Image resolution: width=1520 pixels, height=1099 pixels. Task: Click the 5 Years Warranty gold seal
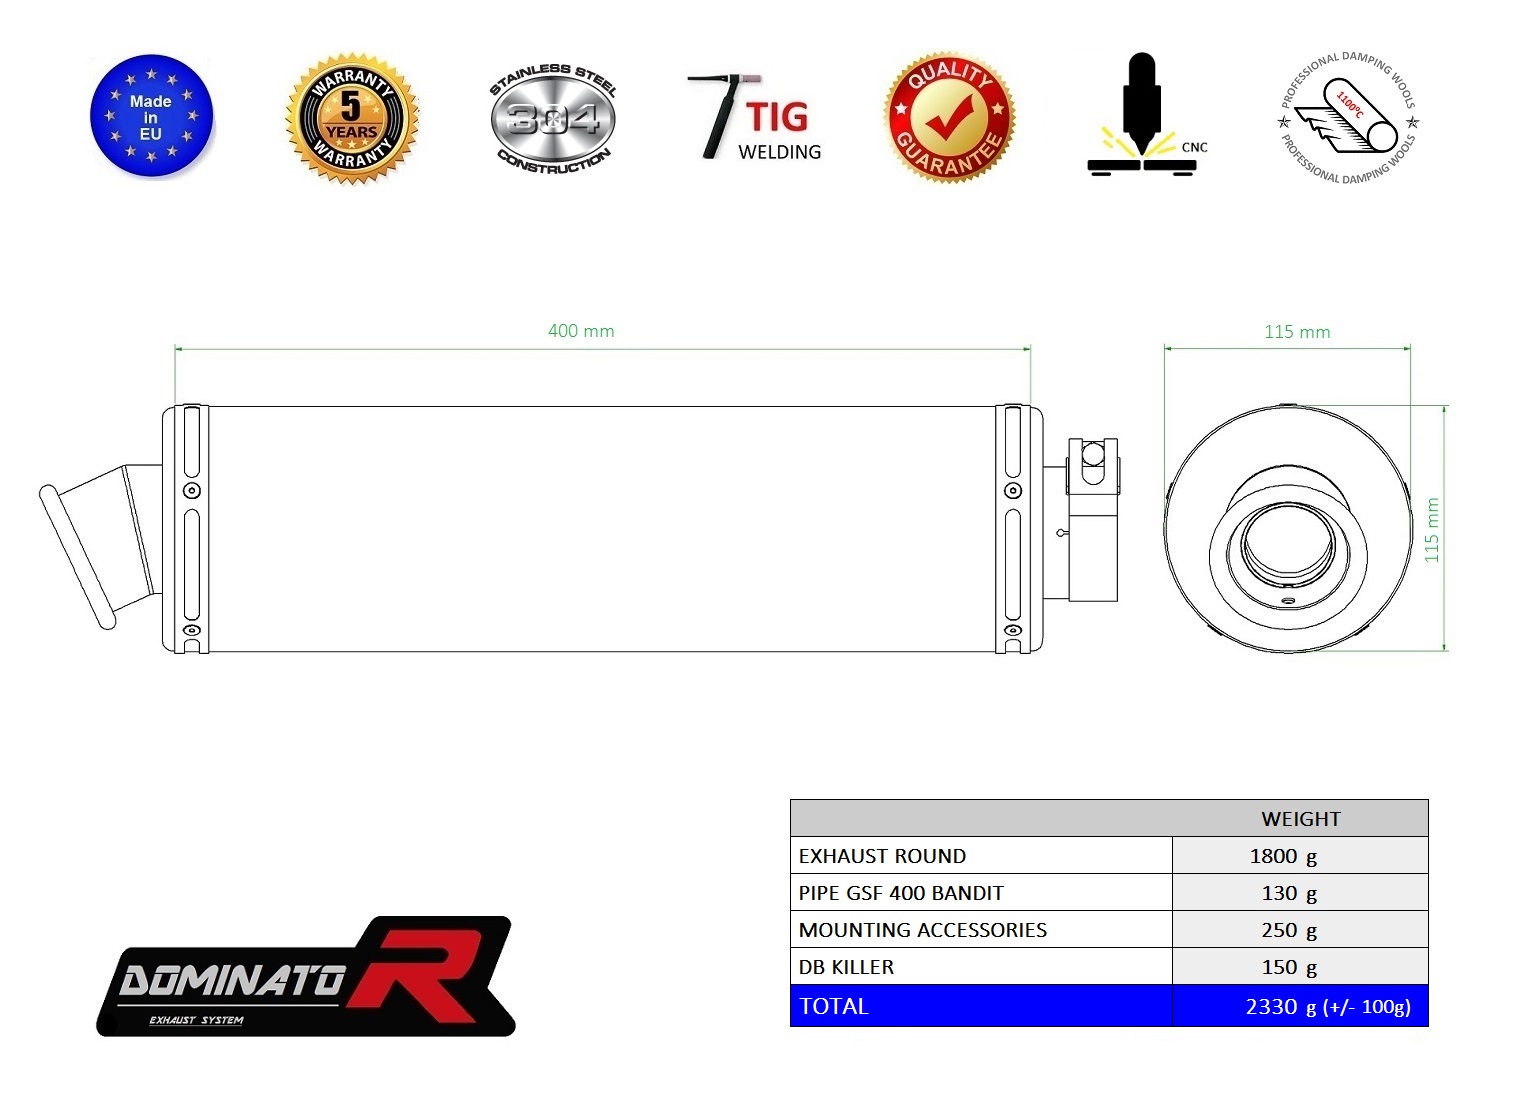(352, 118)
